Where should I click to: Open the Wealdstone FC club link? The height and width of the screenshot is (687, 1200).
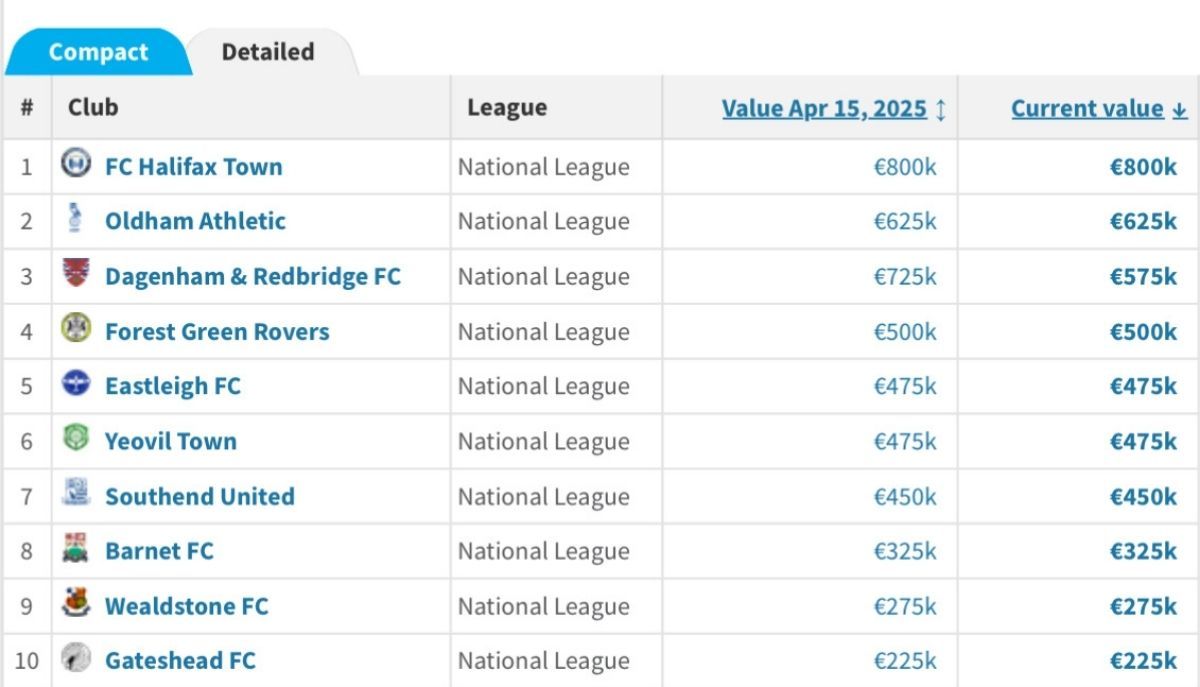pos(187,606)
